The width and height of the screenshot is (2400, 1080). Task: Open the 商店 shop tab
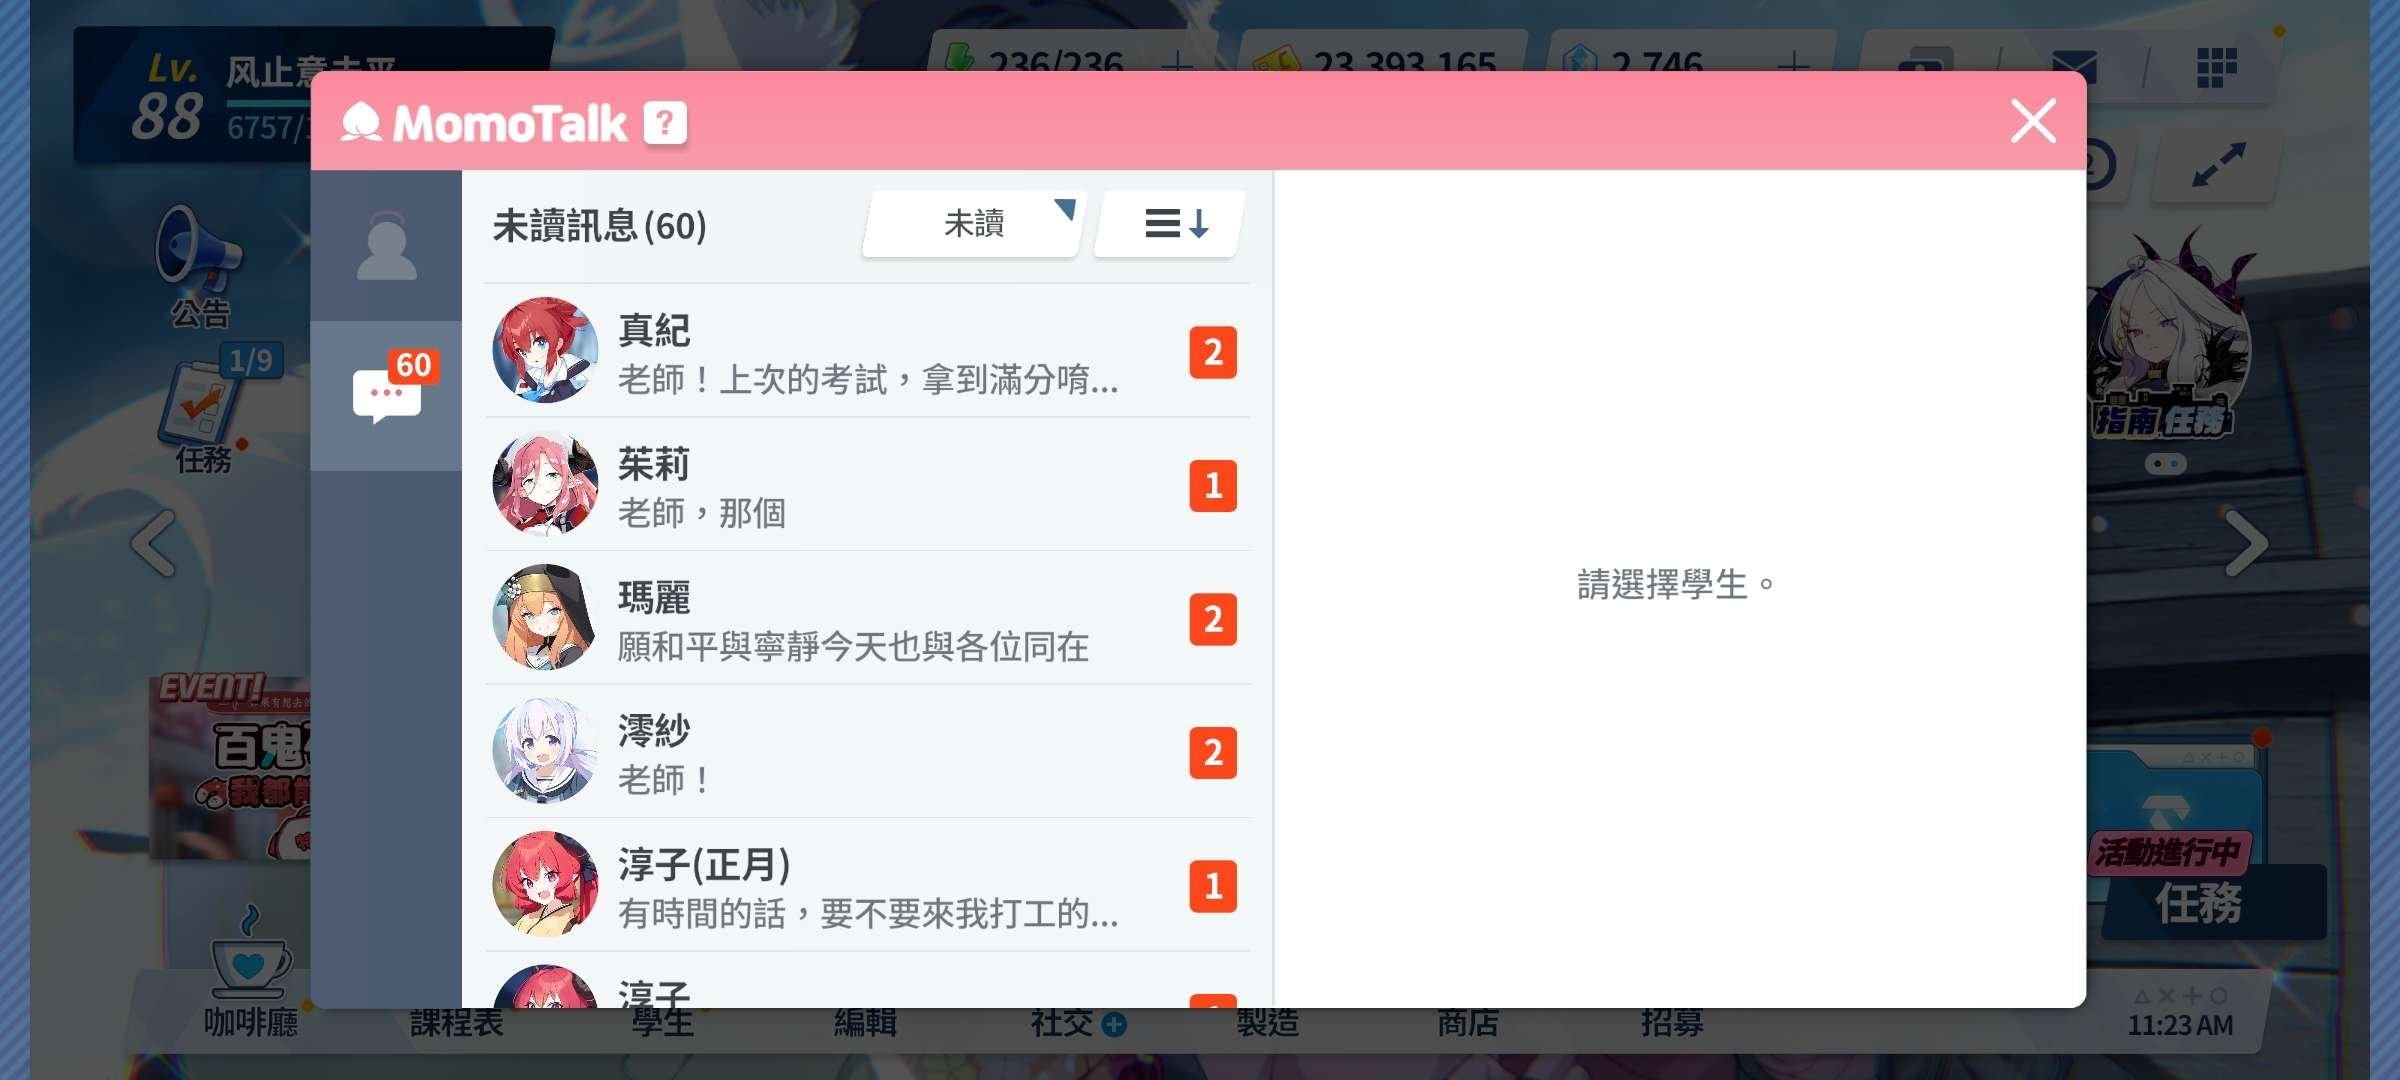pyautogui.click(x=1467, y=1023)
